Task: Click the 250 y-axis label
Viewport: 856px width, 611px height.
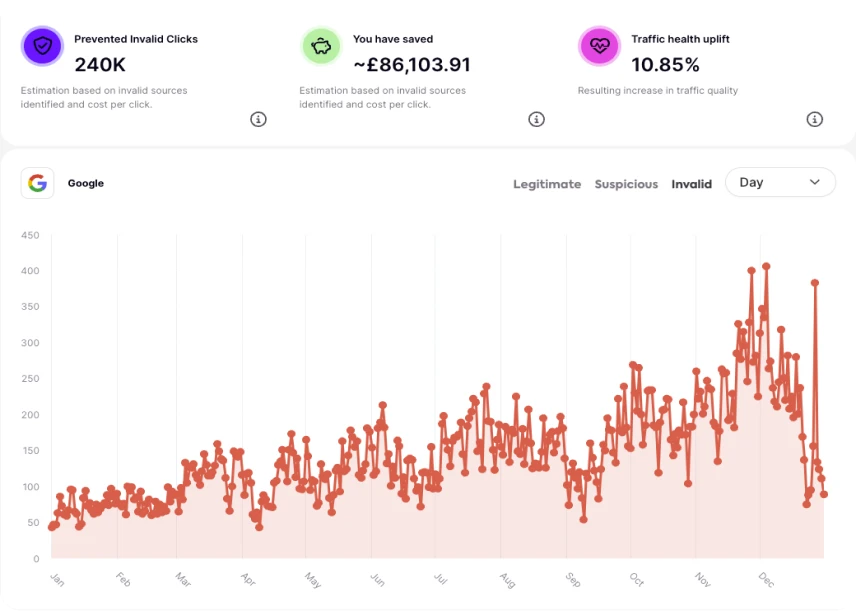Action: (30, 378)
